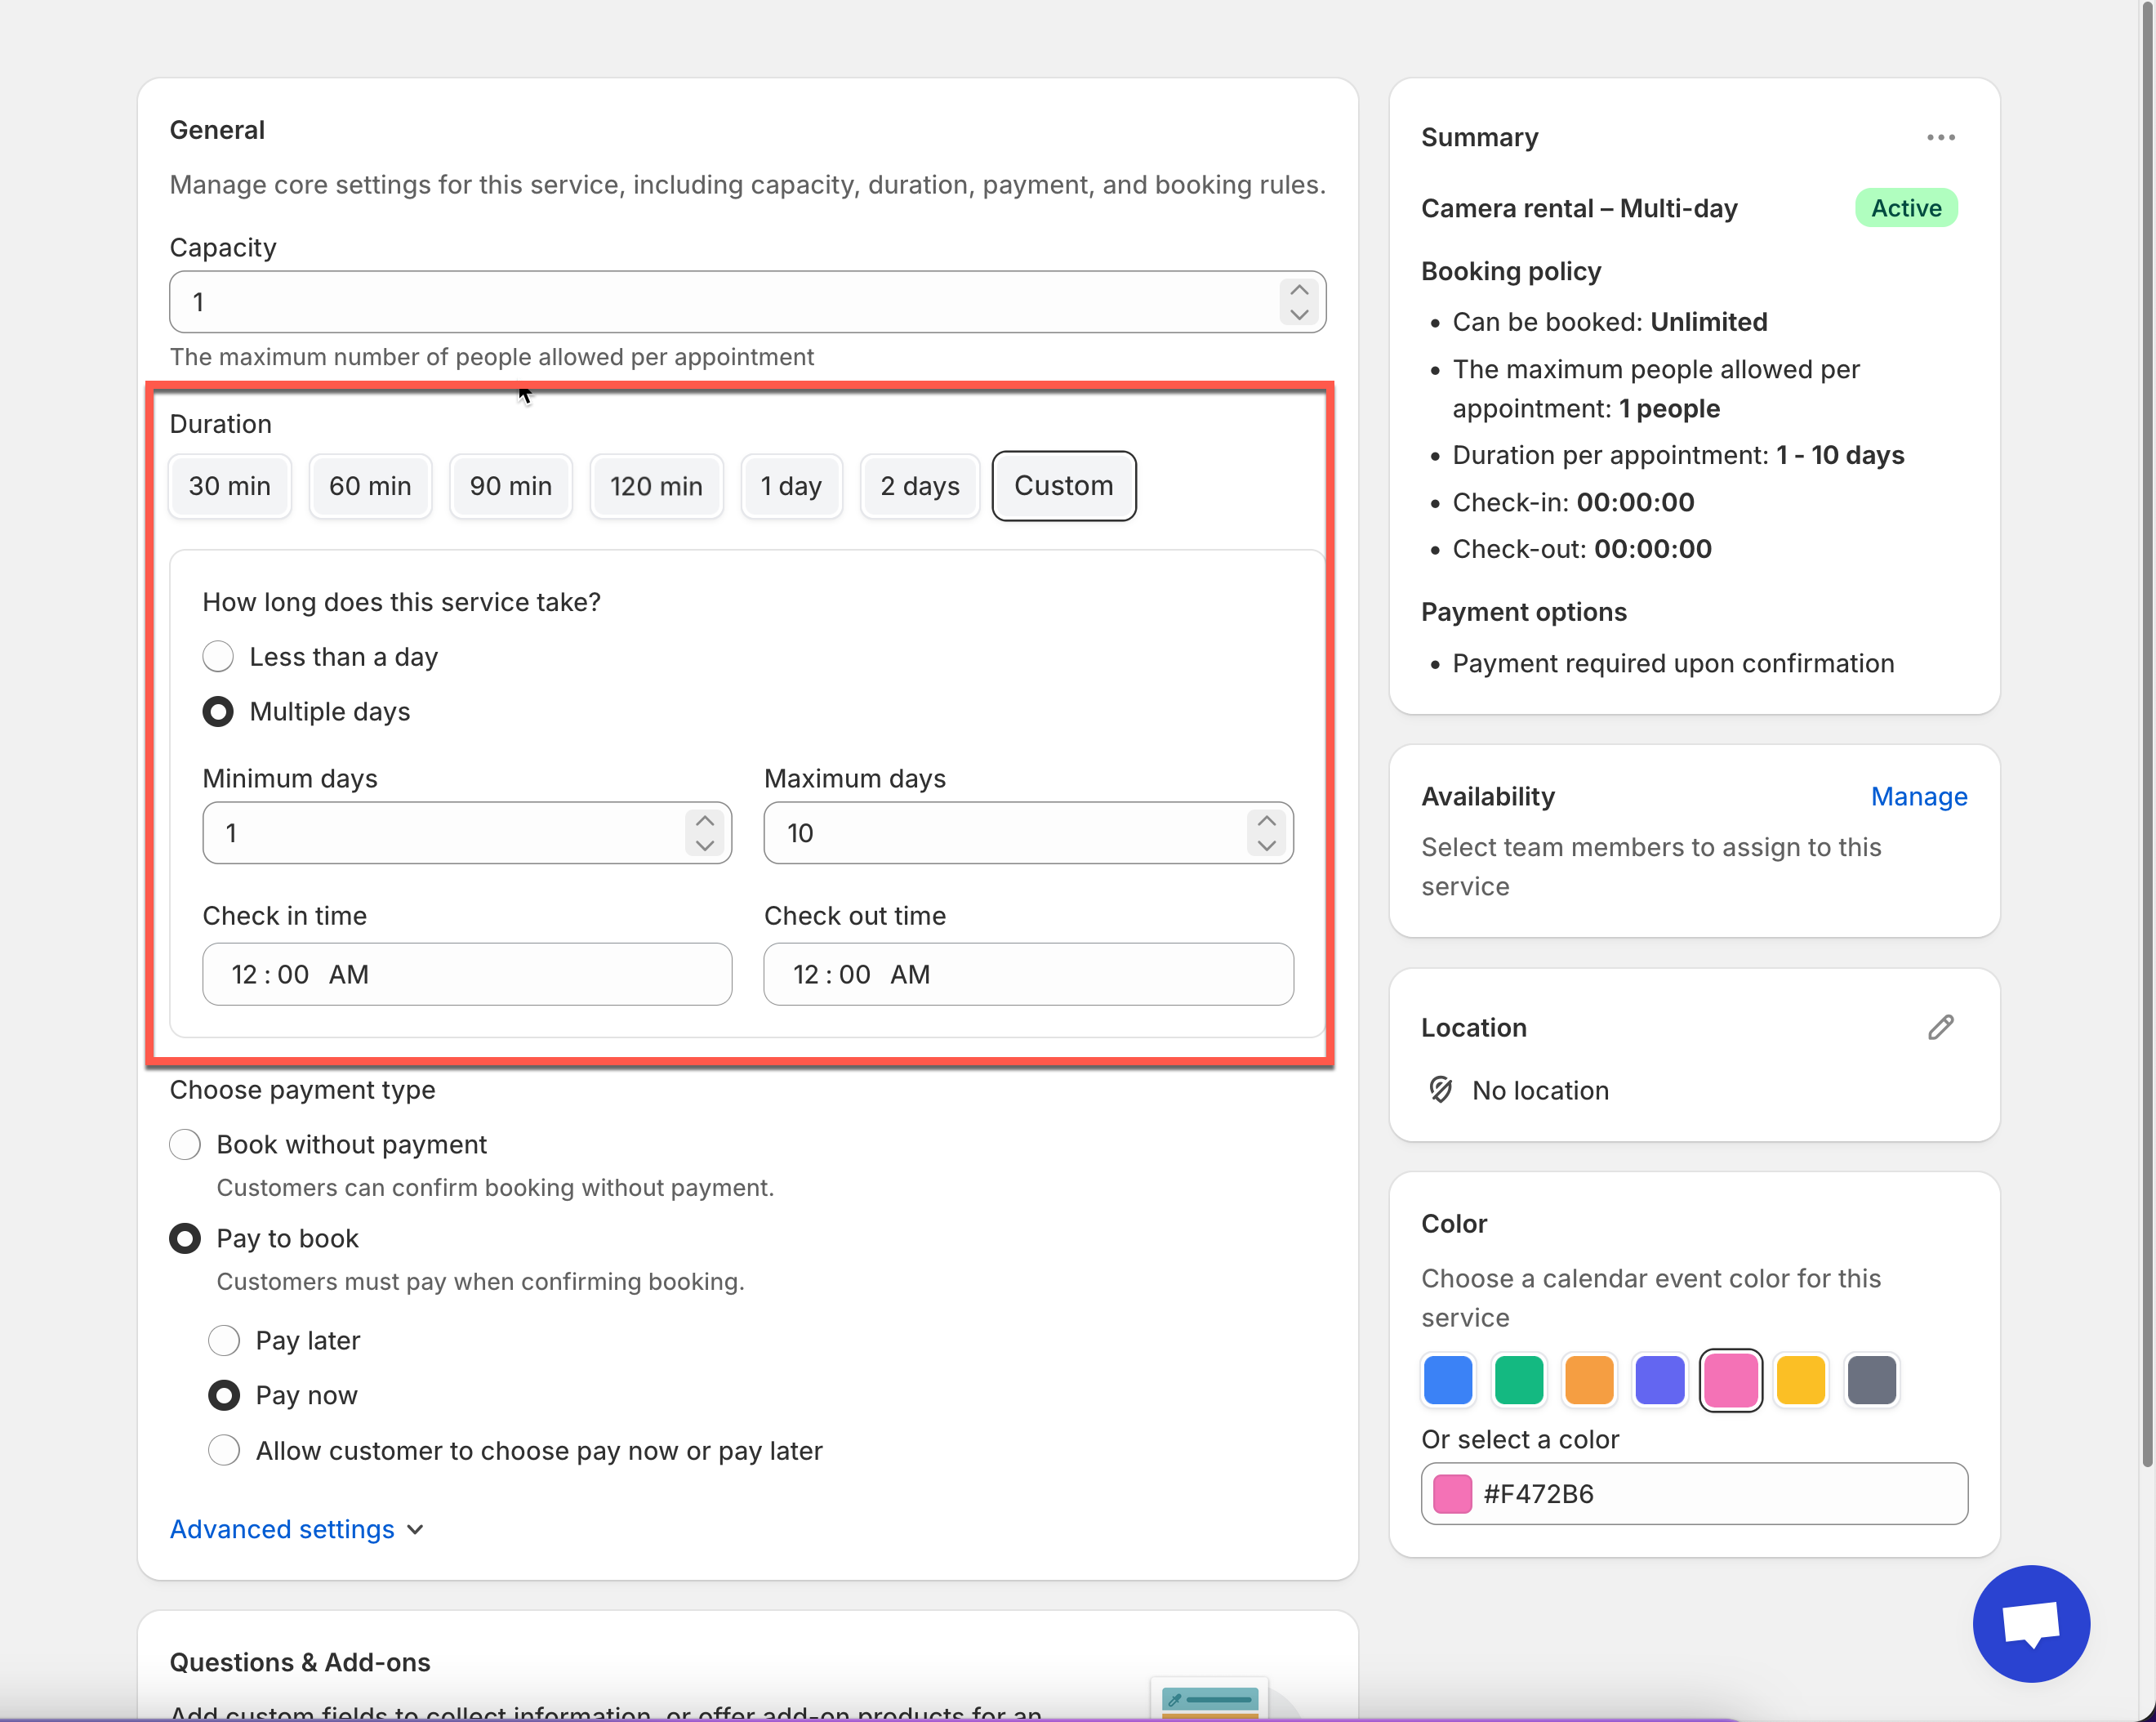Click the Location edit pencil icon
The image size is (2156, 1722).
[1940, 1027]
